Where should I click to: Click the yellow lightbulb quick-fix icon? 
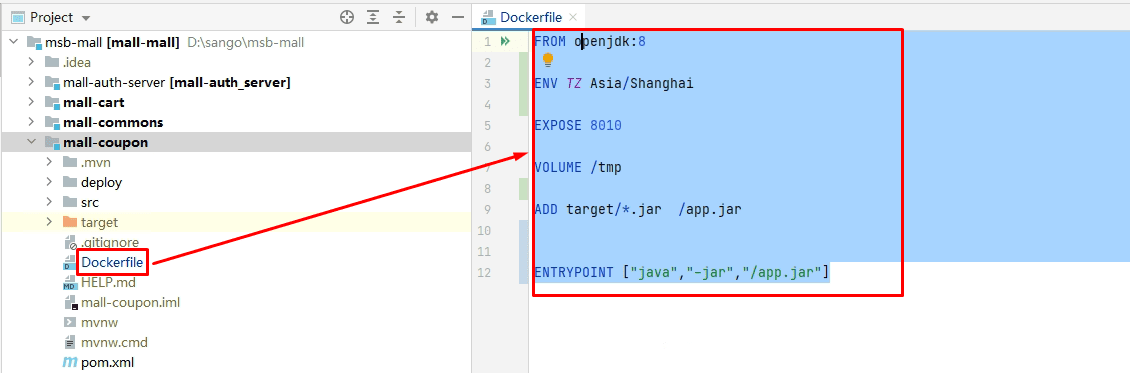[548, 60]
